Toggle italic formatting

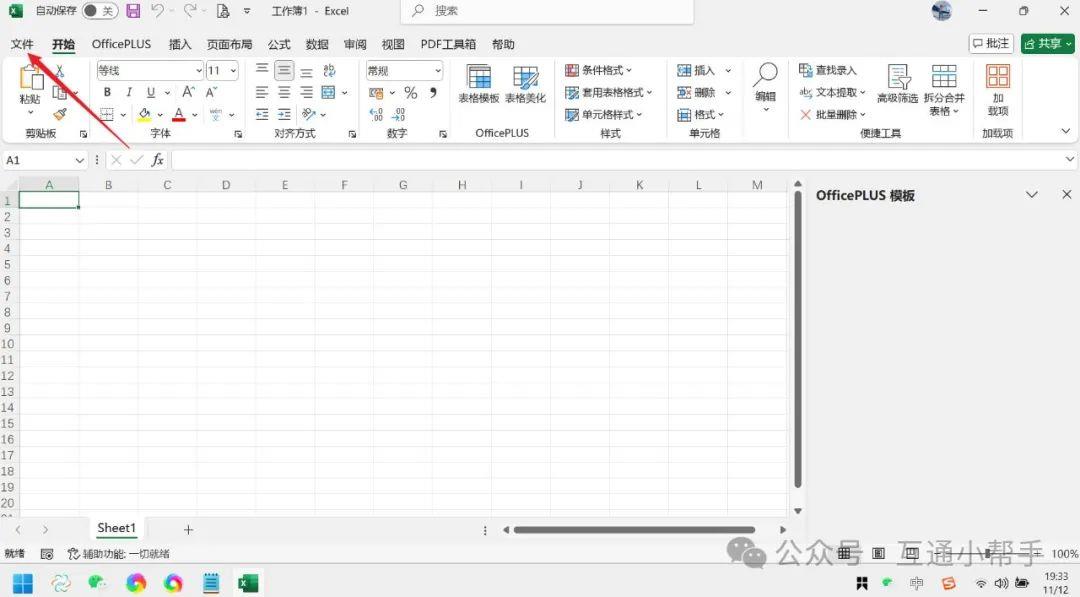coord(128,92)
